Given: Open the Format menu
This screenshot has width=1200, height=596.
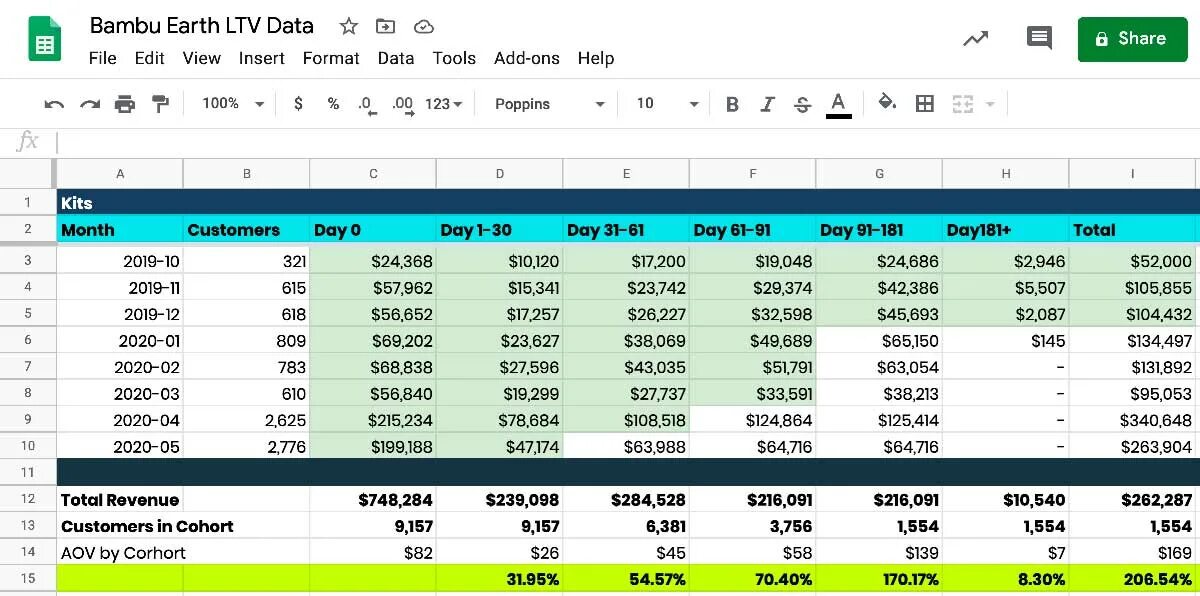Looking at the screenshot, I should (x=331, y=58).
